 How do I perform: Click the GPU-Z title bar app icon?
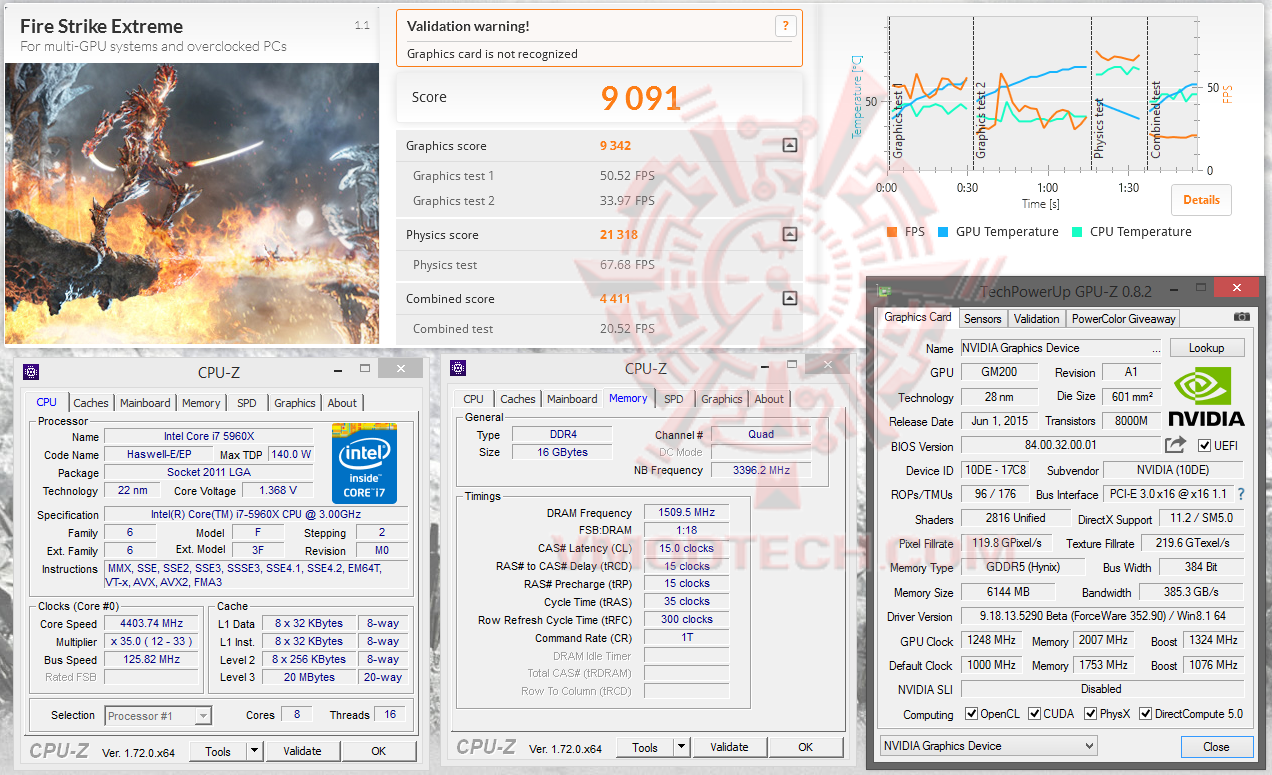pyautogui.click(x=884, y=292)
